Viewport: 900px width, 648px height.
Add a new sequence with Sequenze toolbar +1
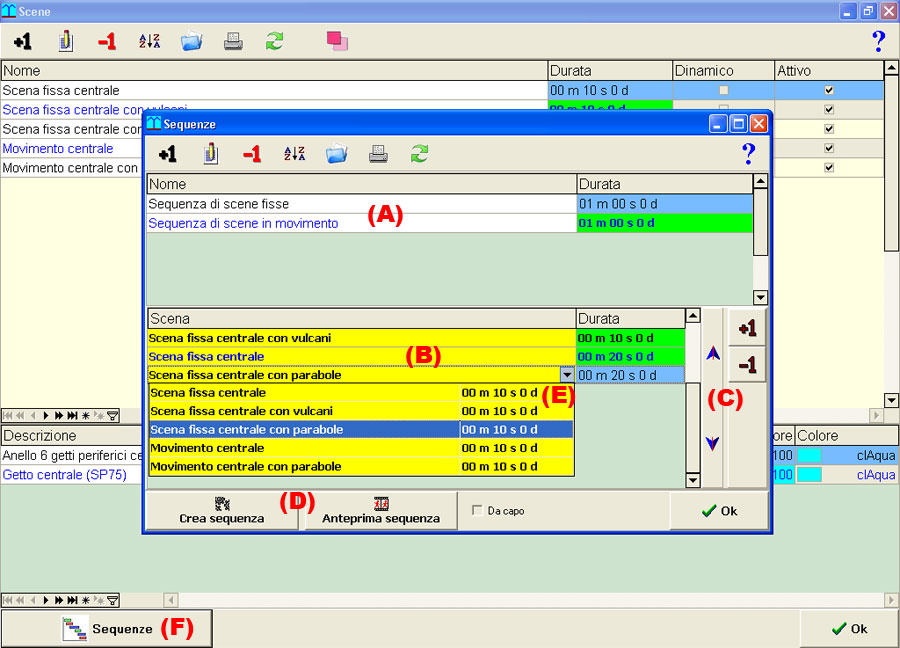point(168,154)
